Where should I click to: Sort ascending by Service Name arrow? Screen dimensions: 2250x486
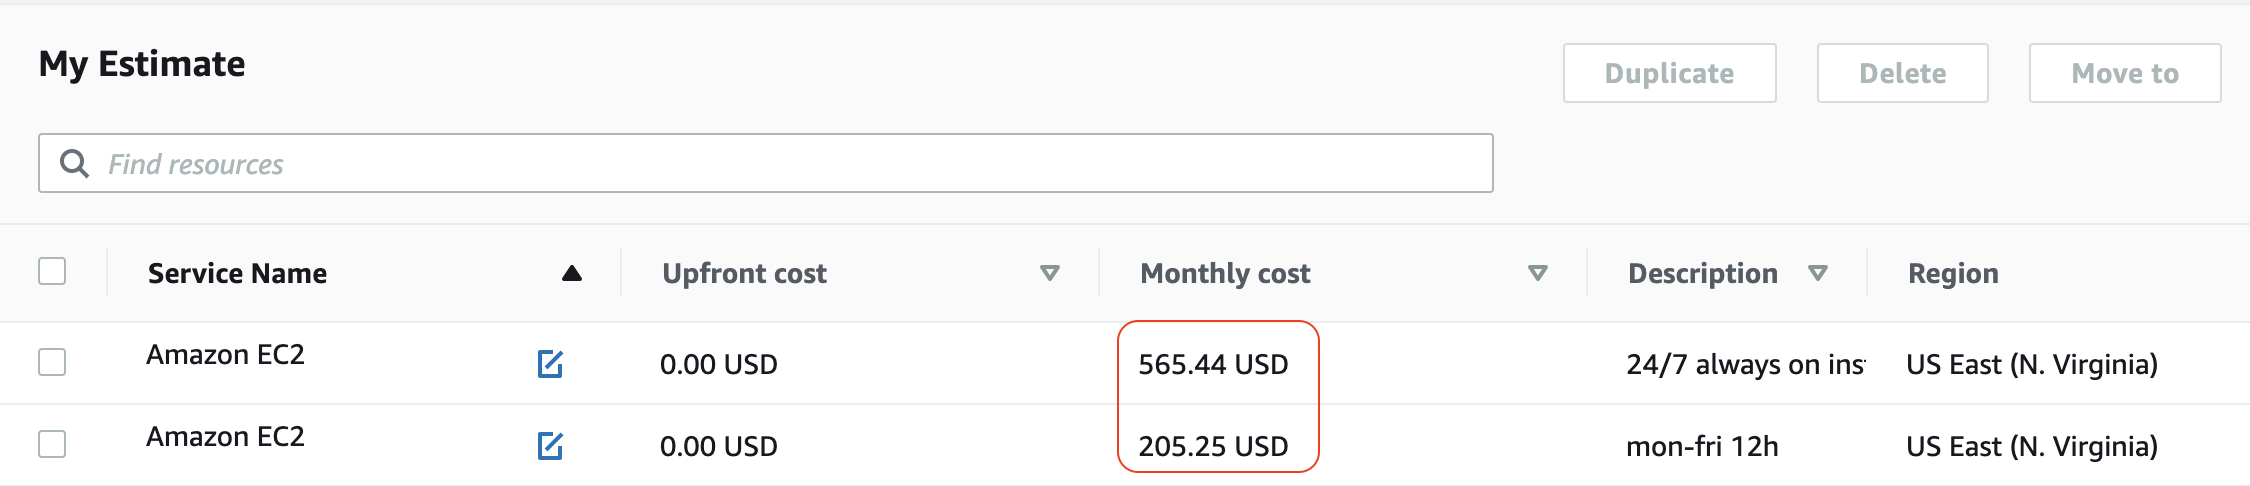(x=572, y=274)
